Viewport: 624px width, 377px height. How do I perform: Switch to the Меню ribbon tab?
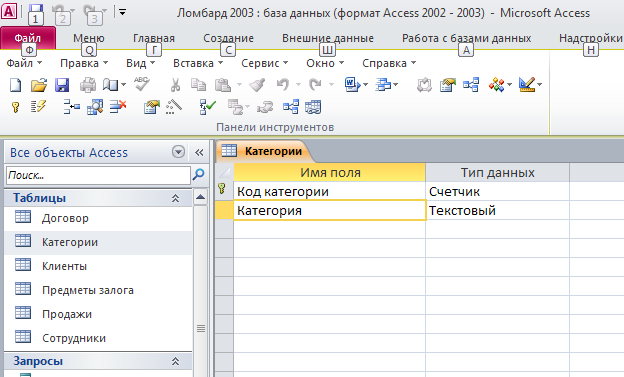pos(88,38)
